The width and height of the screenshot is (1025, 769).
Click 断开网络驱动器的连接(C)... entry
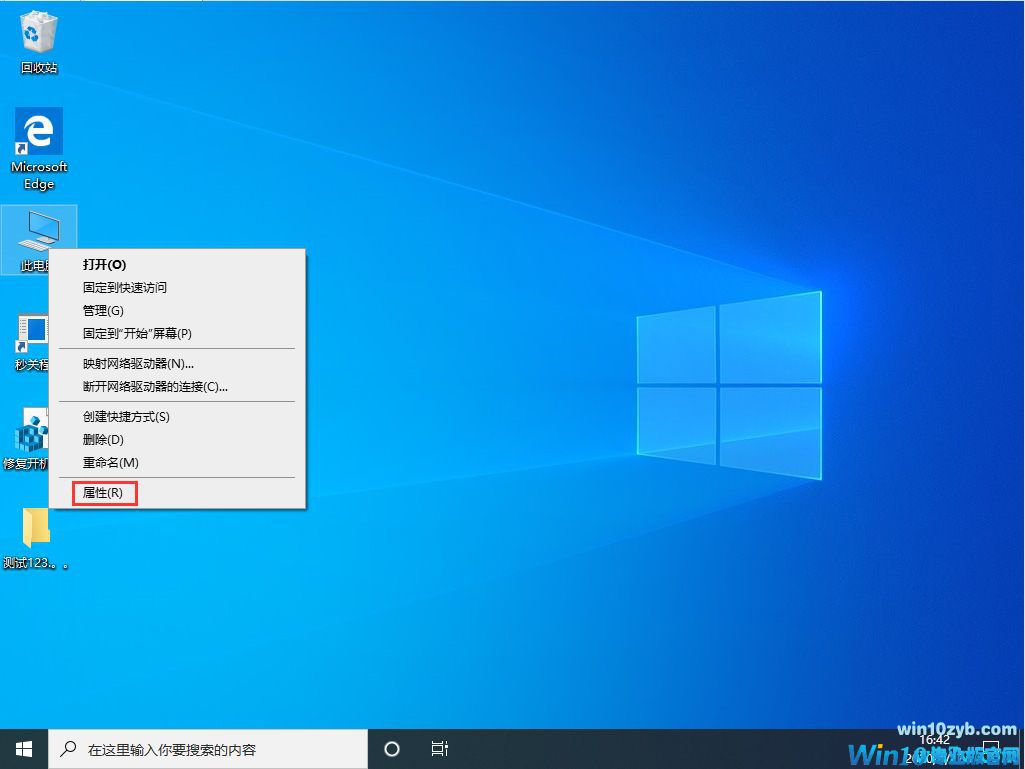[155, 387]
